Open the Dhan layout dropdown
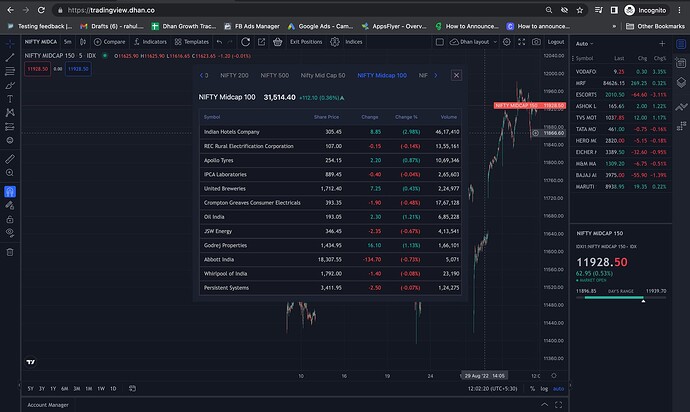Image resolution: width=690 pixels, height=412 pixels. 473,42
